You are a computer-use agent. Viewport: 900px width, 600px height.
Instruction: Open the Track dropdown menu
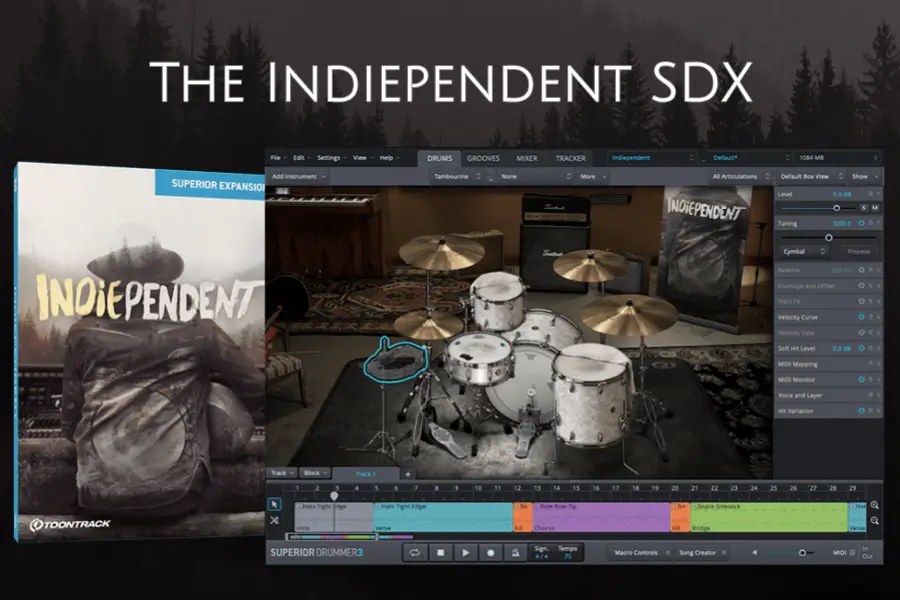point(282,473)
